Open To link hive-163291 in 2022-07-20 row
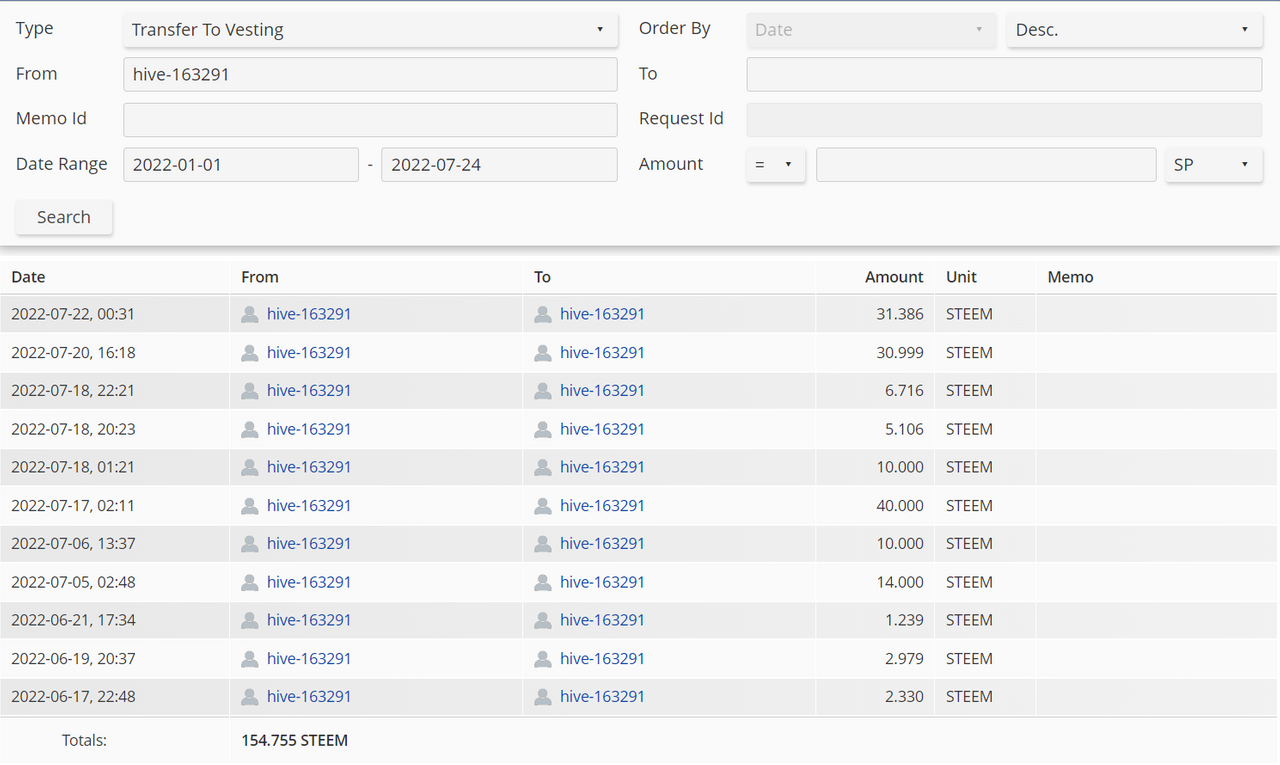 (x=602, y=353)
